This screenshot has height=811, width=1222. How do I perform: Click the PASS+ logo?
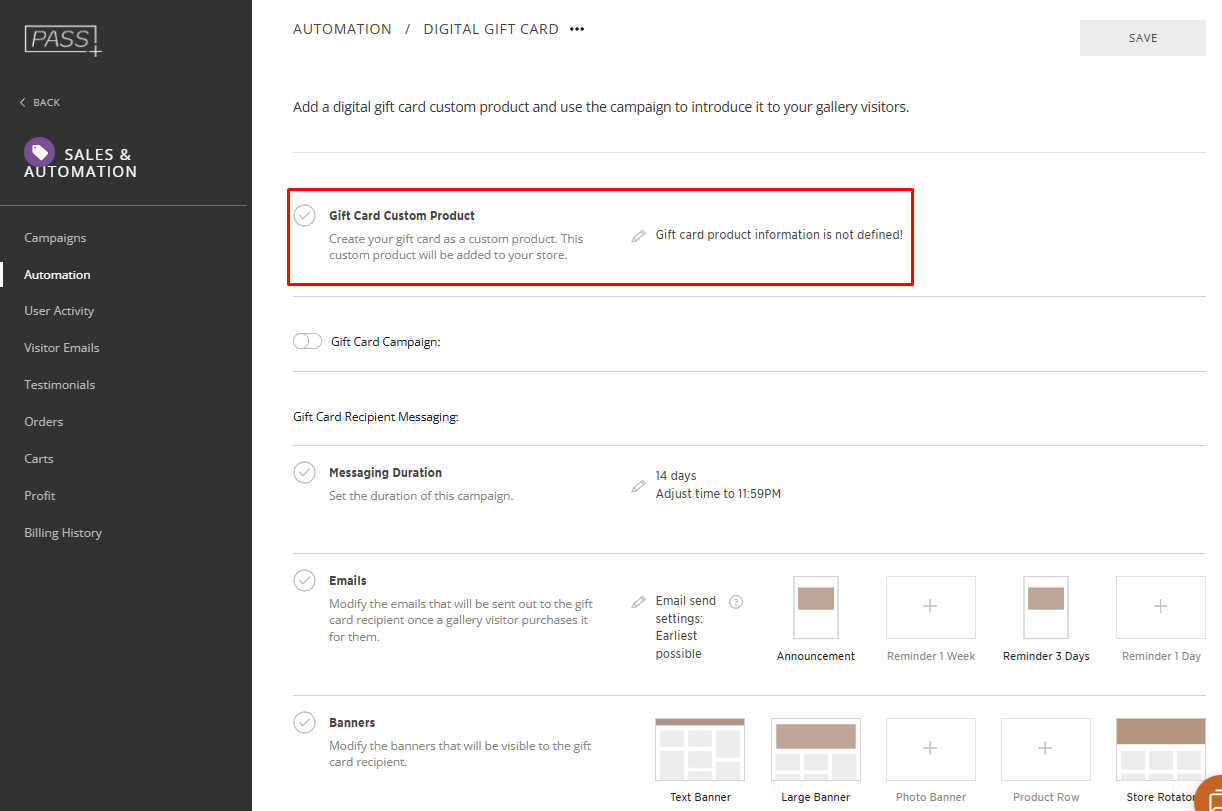(x=63, y=40)
